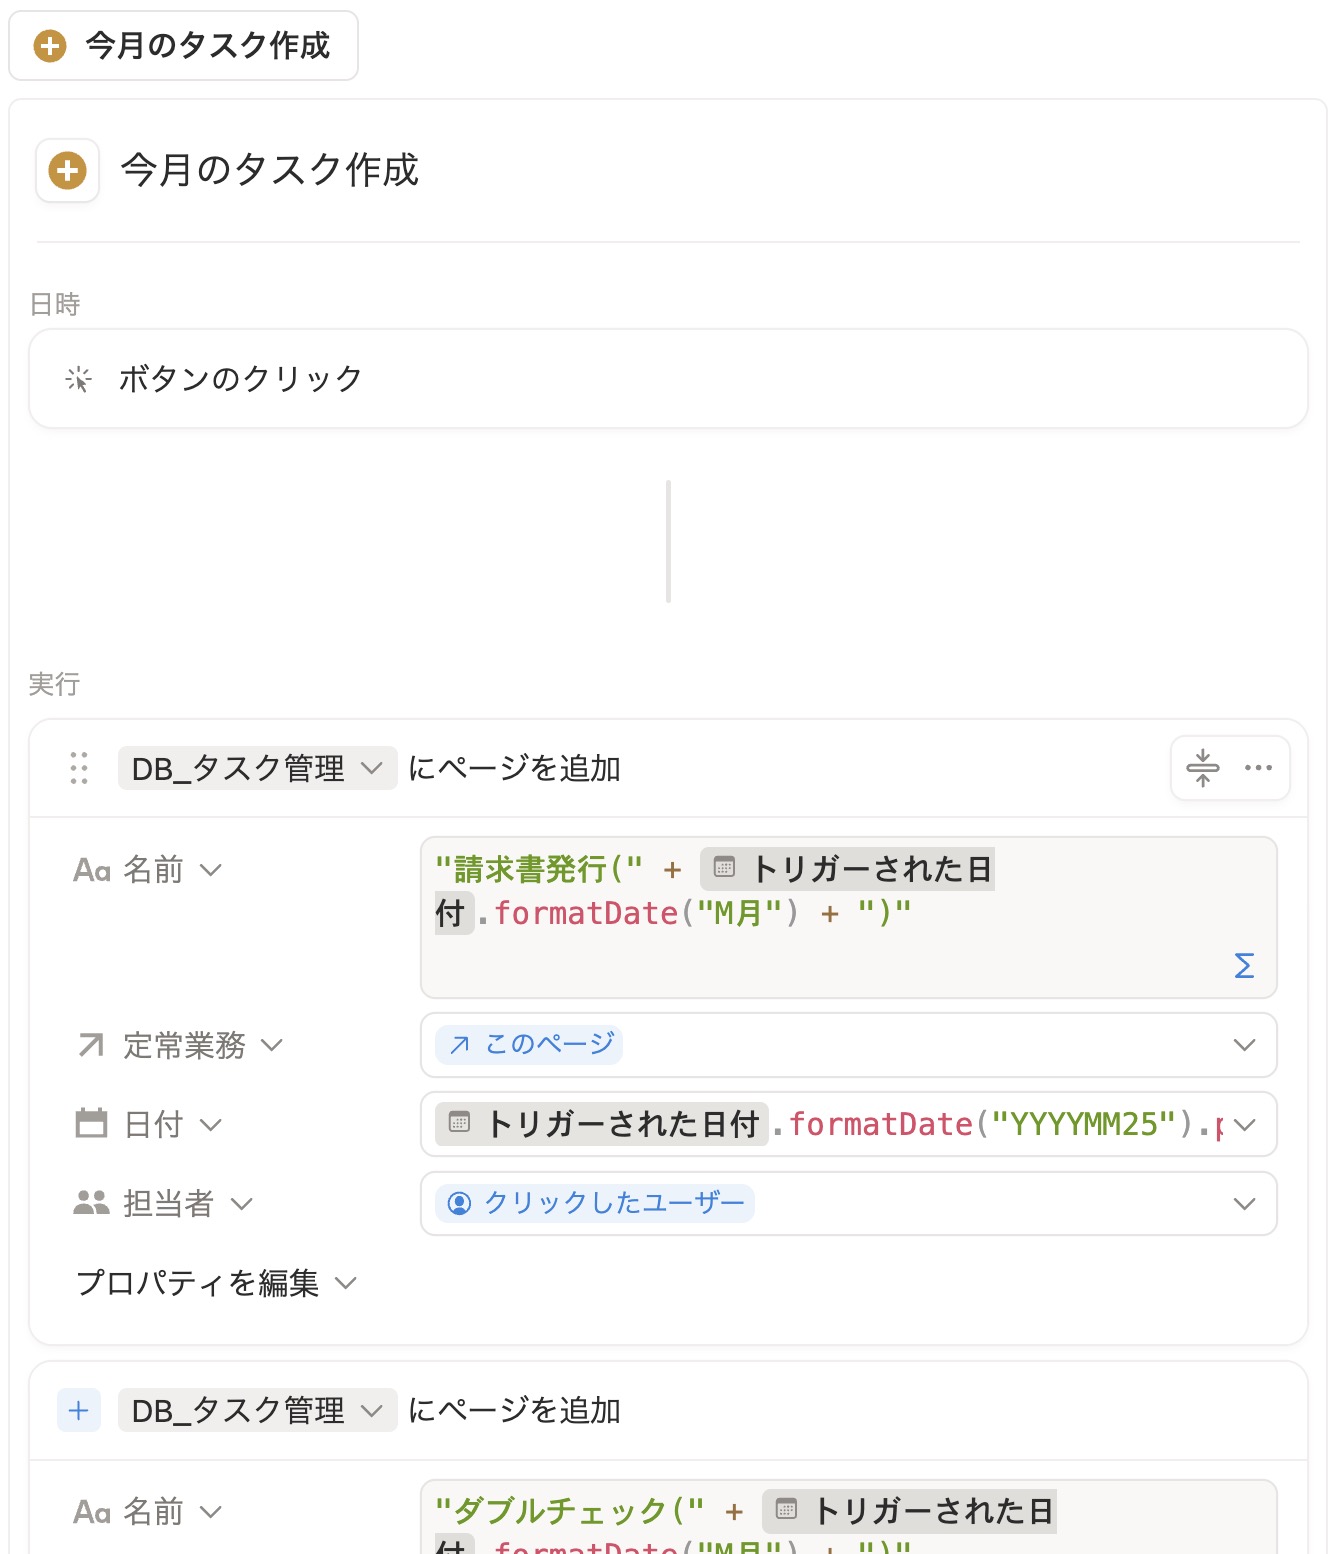Collapse the first action with collapse icon
Image resolution: width=1334 pixels, height=1554 pixels.
point(1202,768)
